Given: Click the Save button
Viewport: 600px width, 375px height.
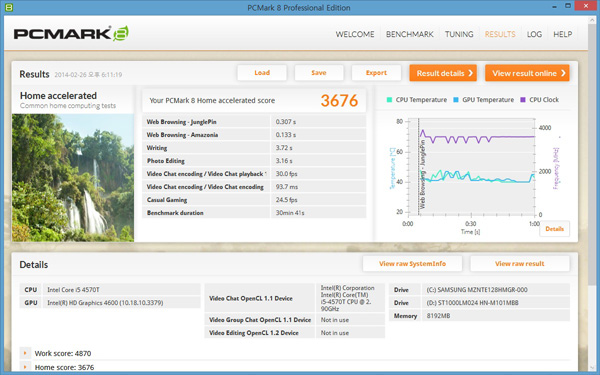Looking at the screenshot, I should [x=319, y=73].
